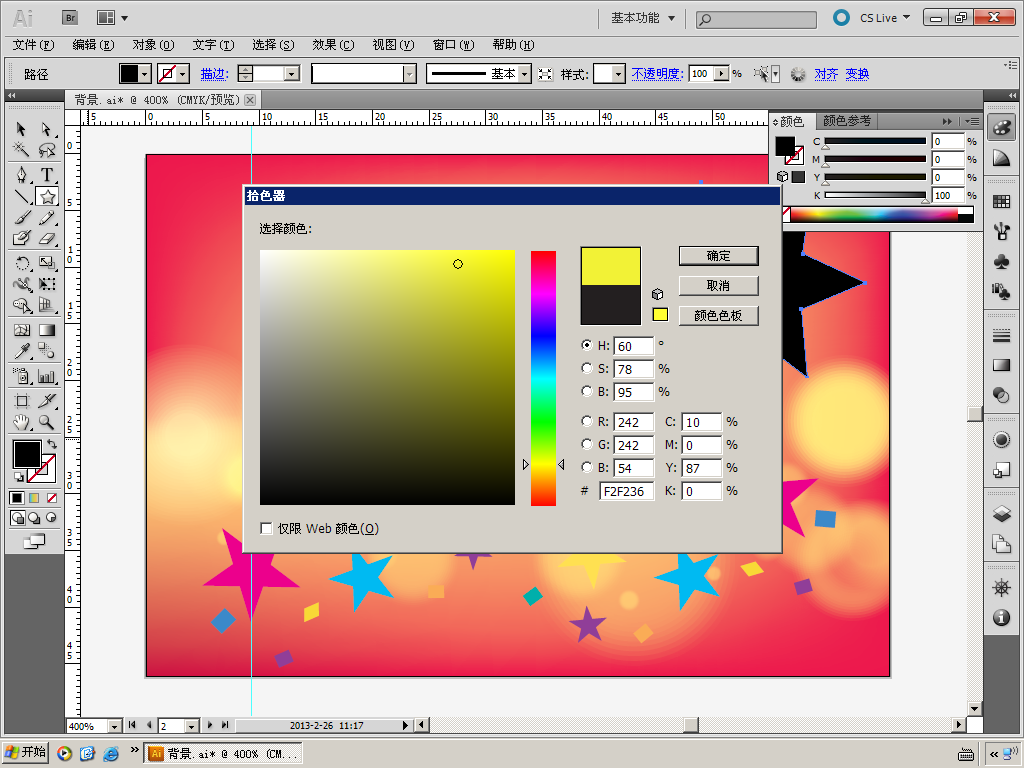Image resolution: width=1024 pixels, height=768 pixels.
Task: Click the Windows 开始 start button
Action: tap(26, 752)
